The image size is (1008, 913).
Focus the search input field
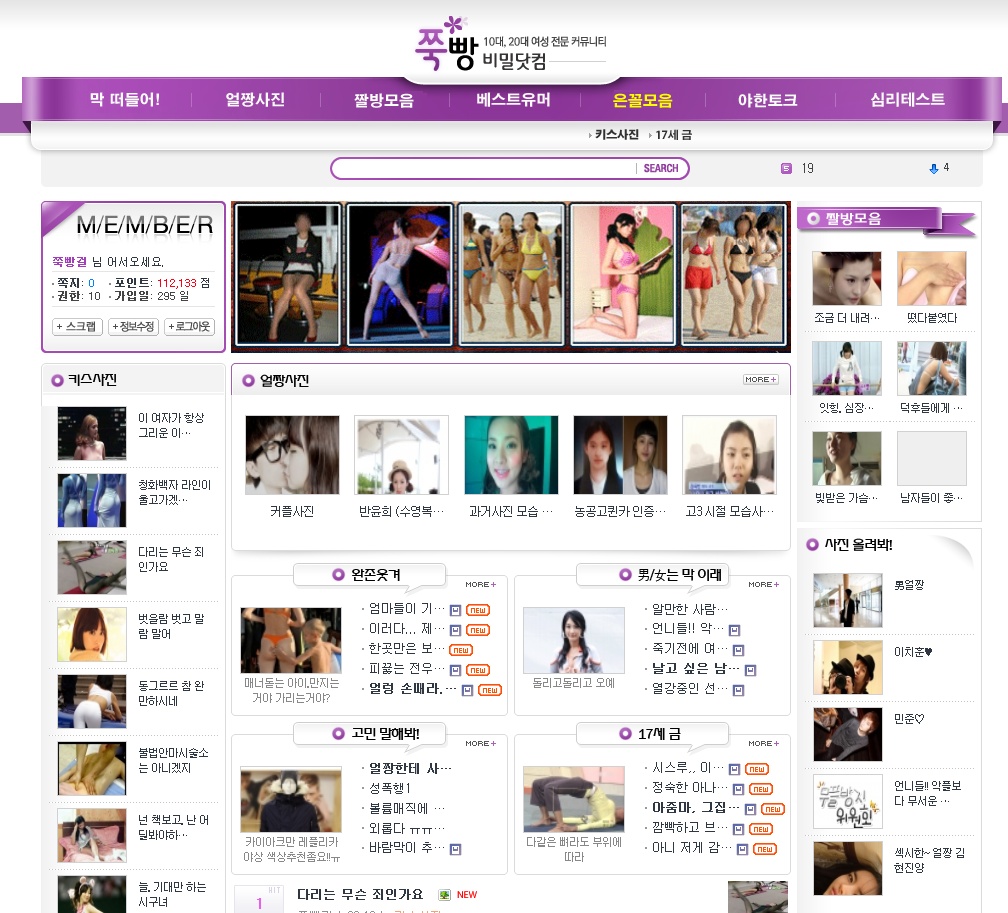click(484, 168)
